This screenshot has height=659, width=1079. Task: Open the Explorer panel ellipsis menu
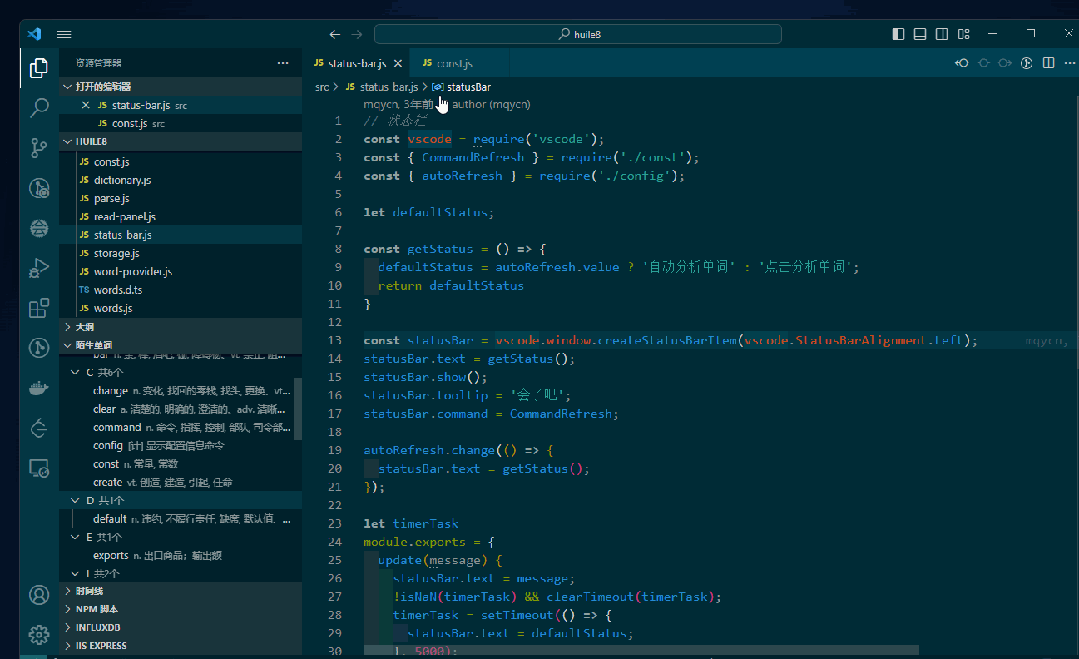283,63
